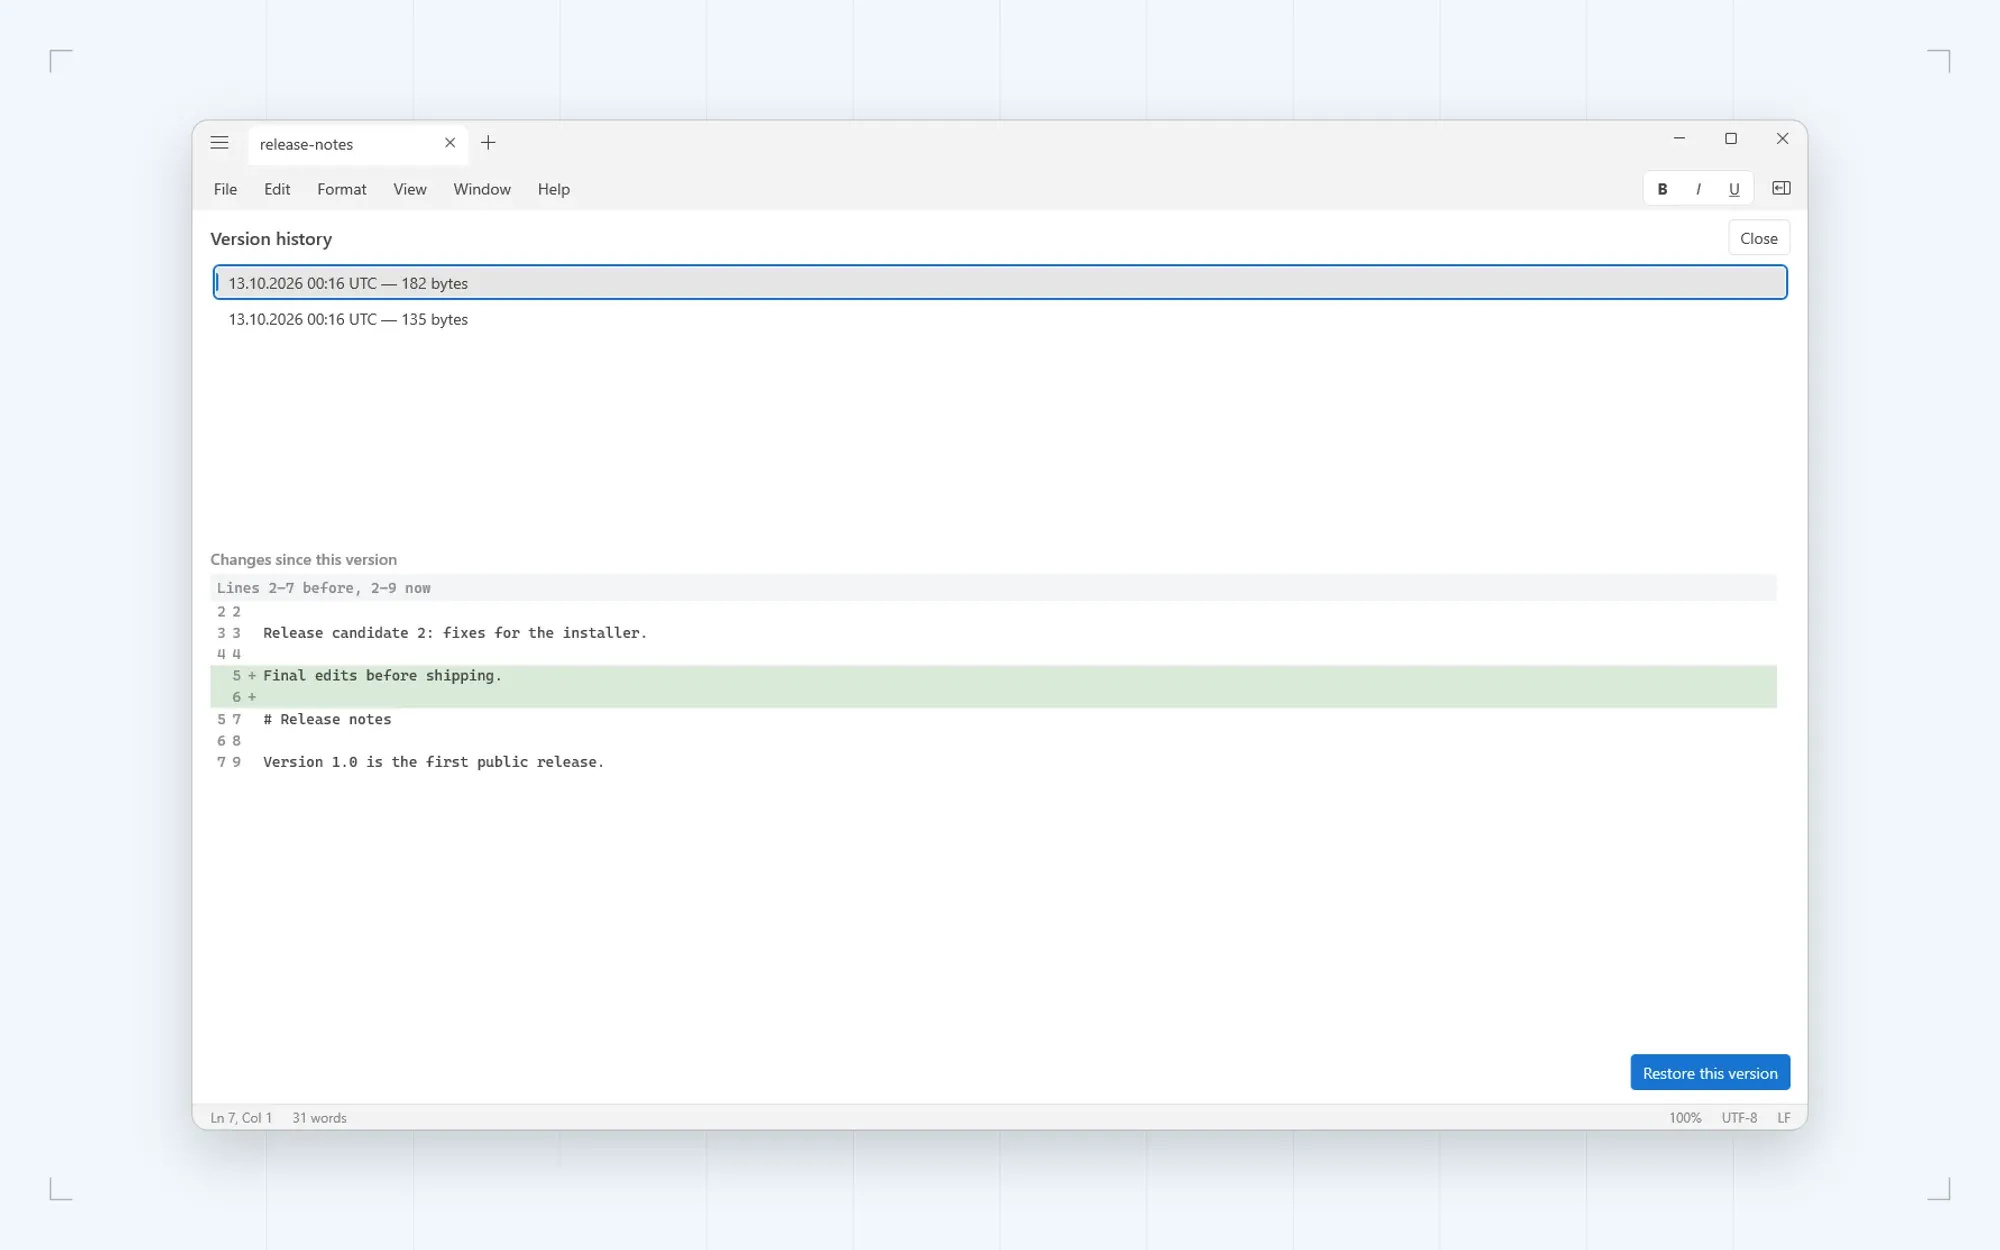Maximize the window
The height and width of the screenshot is (1250, 2000).
[1731, 139]
